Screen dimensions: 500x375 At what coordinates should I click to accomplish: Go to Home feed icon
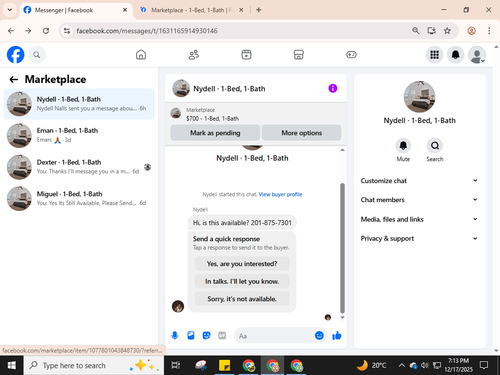pos(141,55)
